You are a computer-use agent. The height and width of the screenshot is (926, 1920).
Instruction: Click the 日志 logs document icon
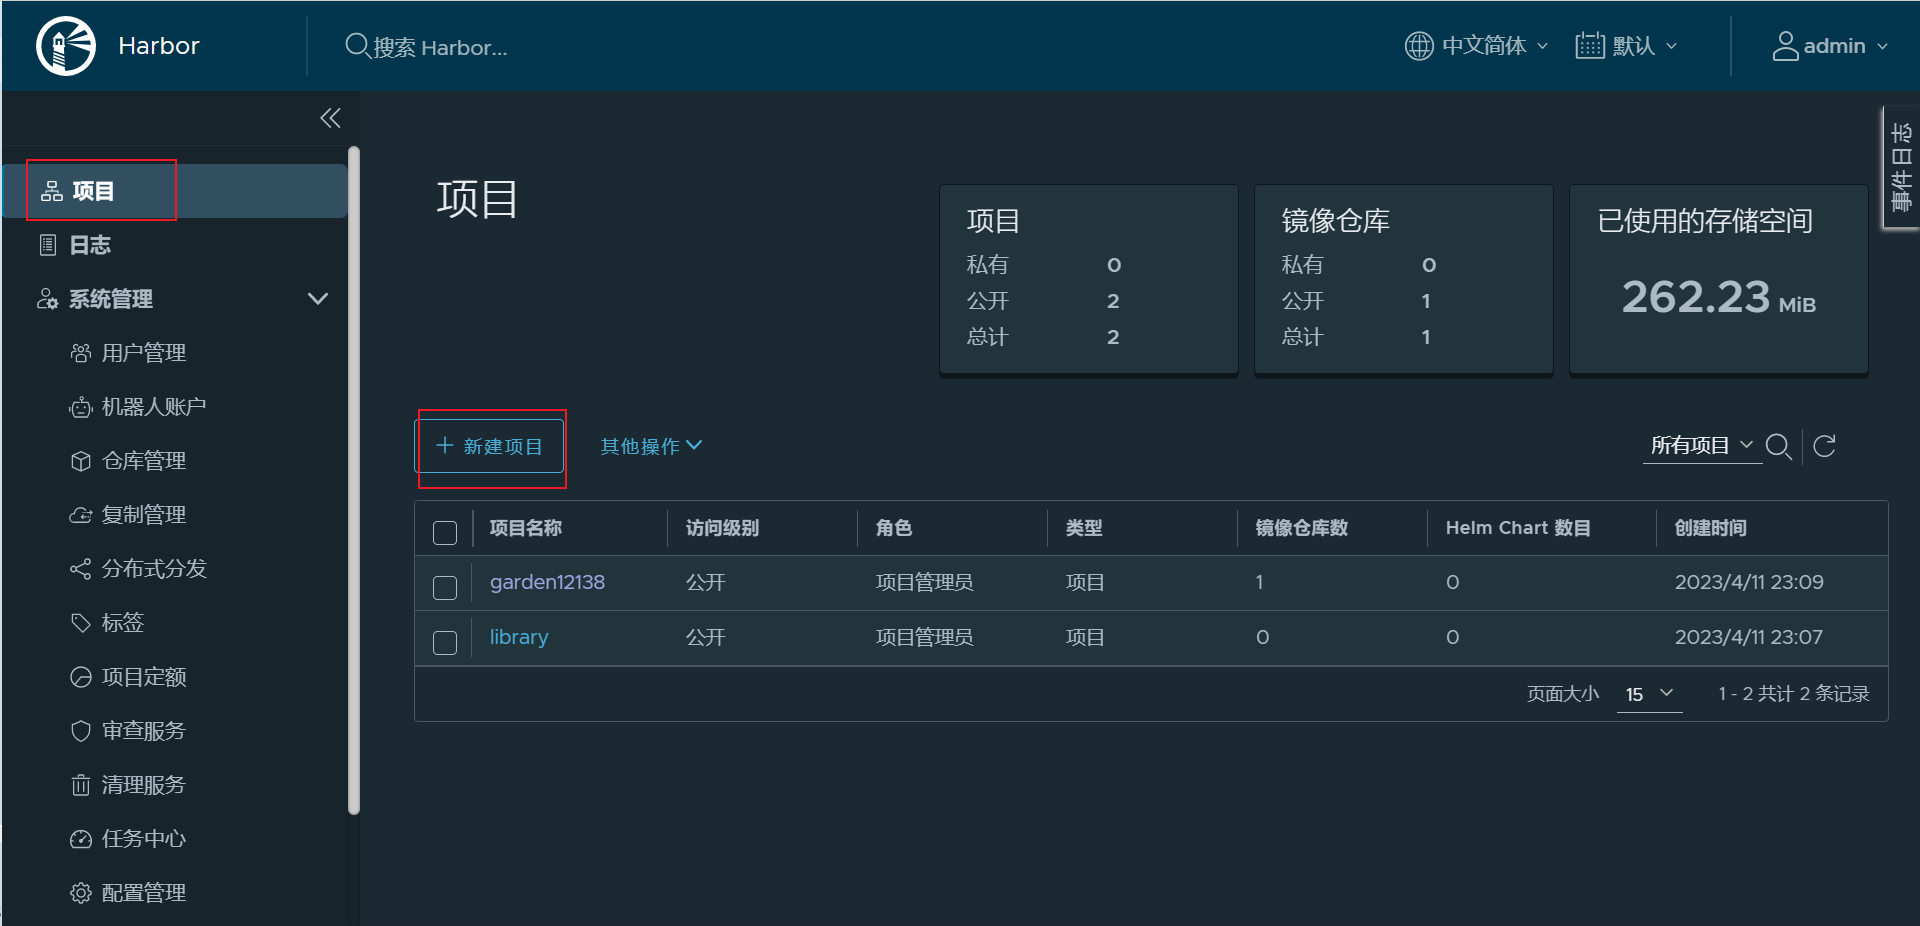(x=48, y=245)
